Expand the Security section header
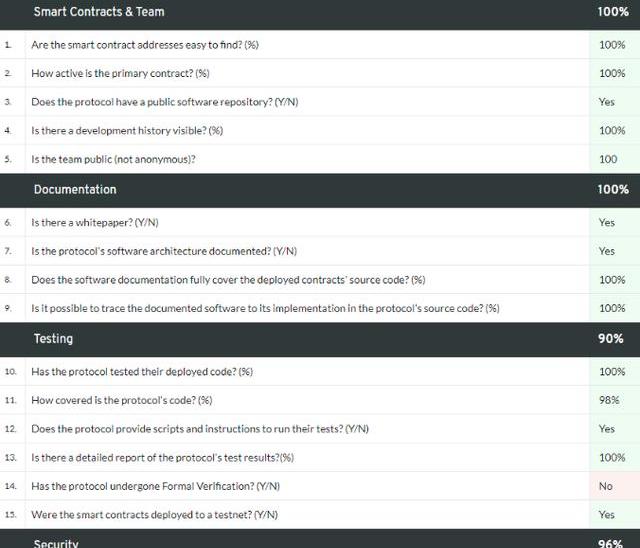The image size is (640, 548). click(56, 542)
